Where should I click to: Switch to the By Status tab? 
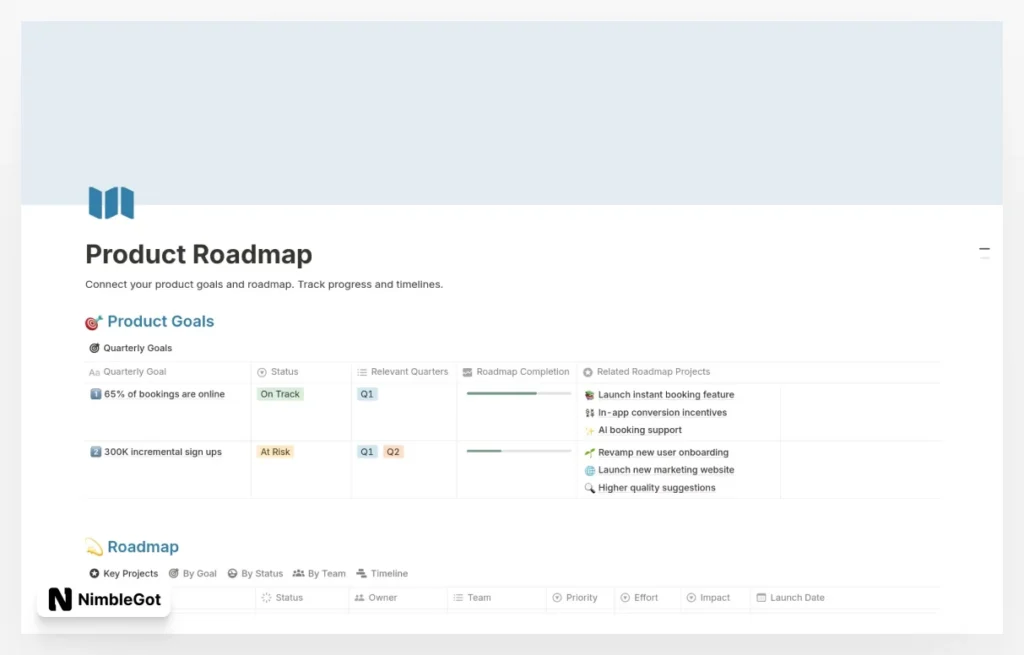pos(255,574)
